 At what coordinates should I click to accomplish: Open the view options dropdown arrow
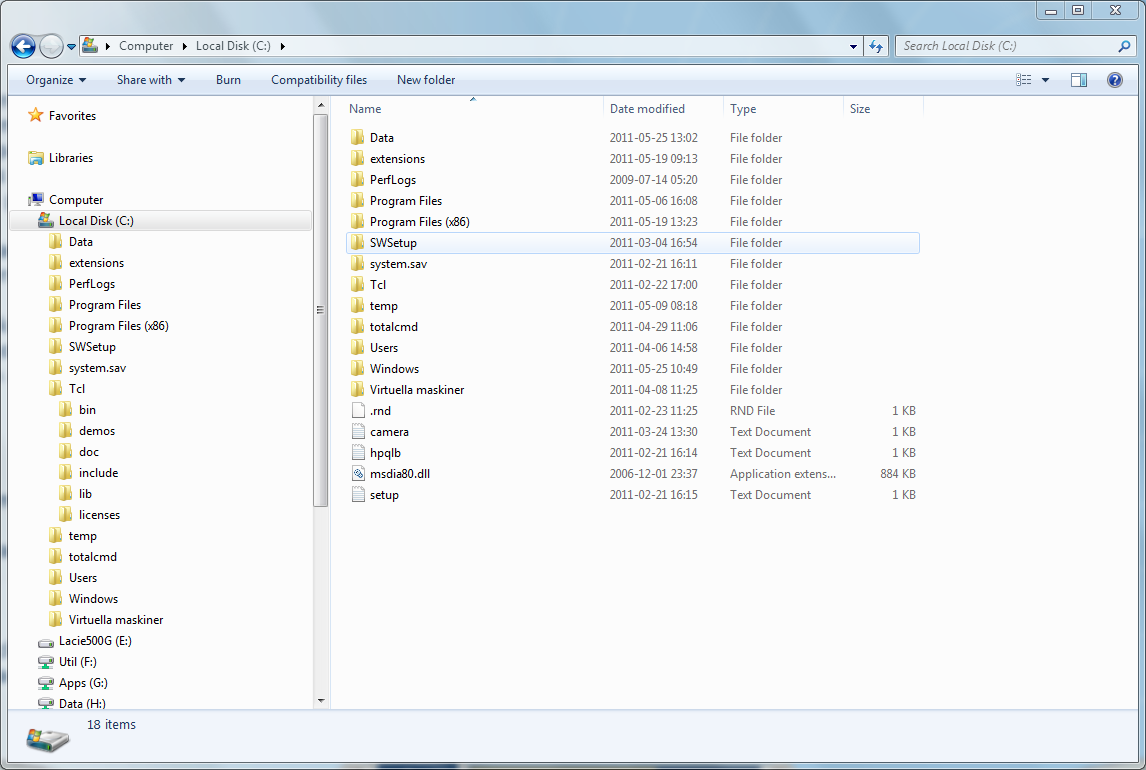1045,80
